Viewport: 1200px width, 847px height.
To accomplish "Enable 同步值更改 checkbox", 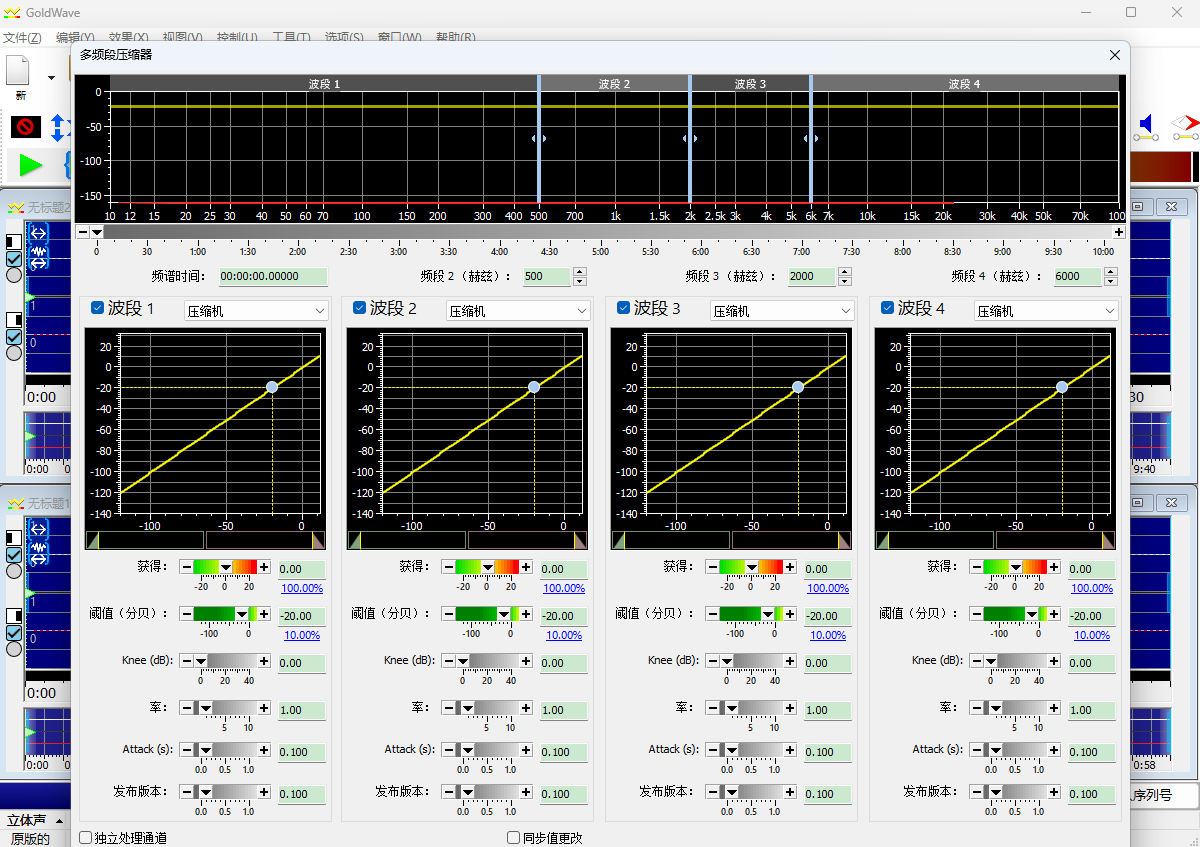I will (514, 838).
